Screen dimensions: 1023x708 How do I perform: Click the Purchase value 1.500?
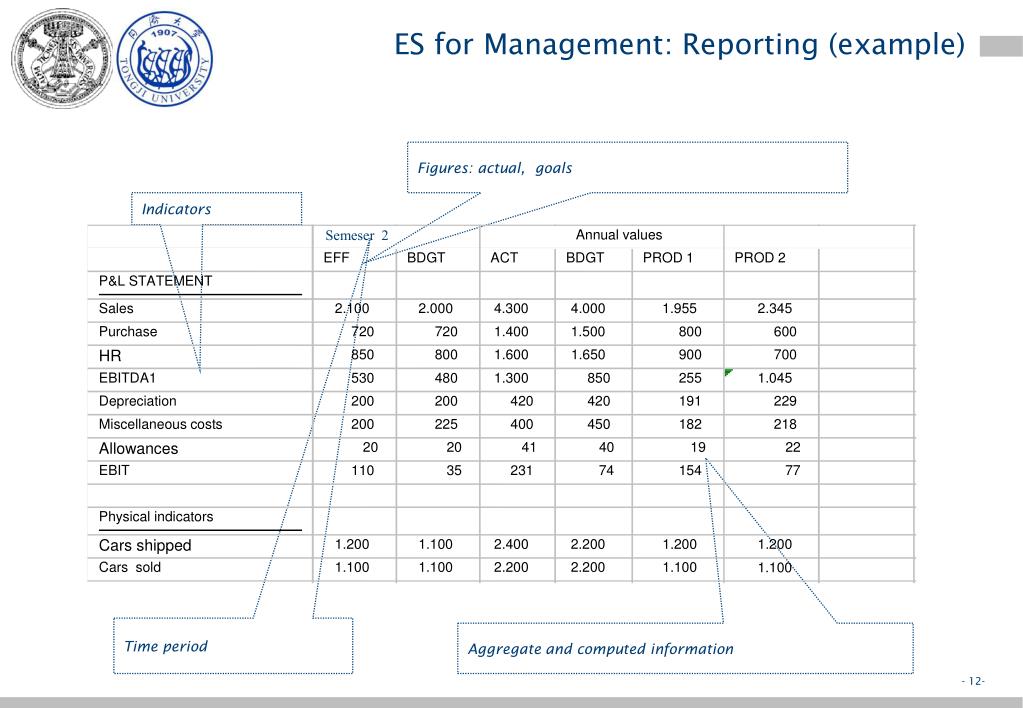click(588, 331)
